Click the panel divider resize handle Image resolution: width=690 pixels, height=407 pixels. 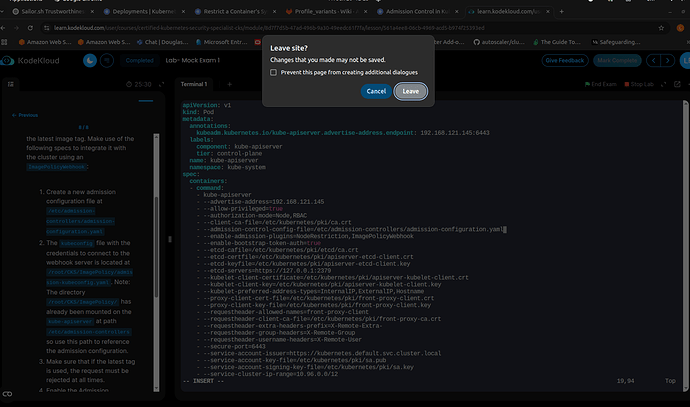(170, 239)
